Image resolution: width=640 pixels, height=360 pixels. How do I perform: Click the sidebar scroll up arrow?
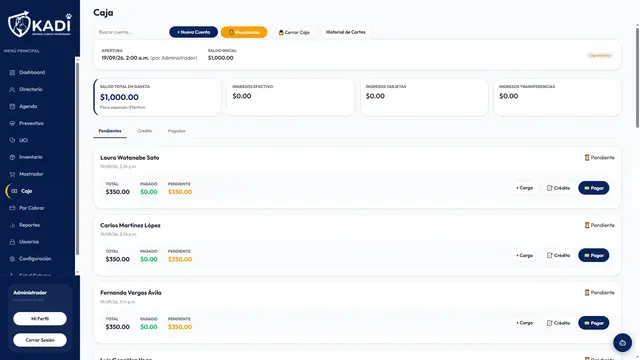pyautogui.click(x=78, y=60)
